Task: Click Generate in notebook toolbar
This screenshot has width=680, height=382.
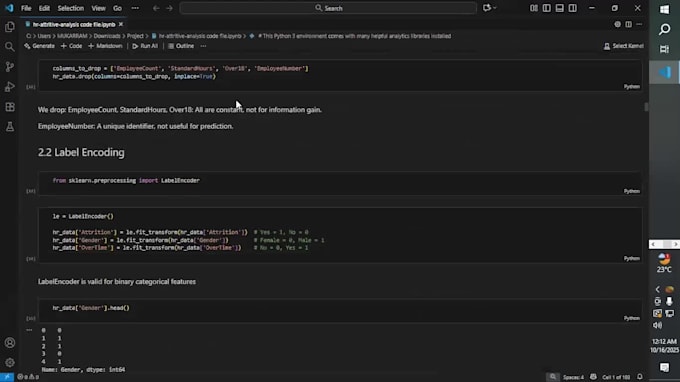Action: tap(39, 46)
